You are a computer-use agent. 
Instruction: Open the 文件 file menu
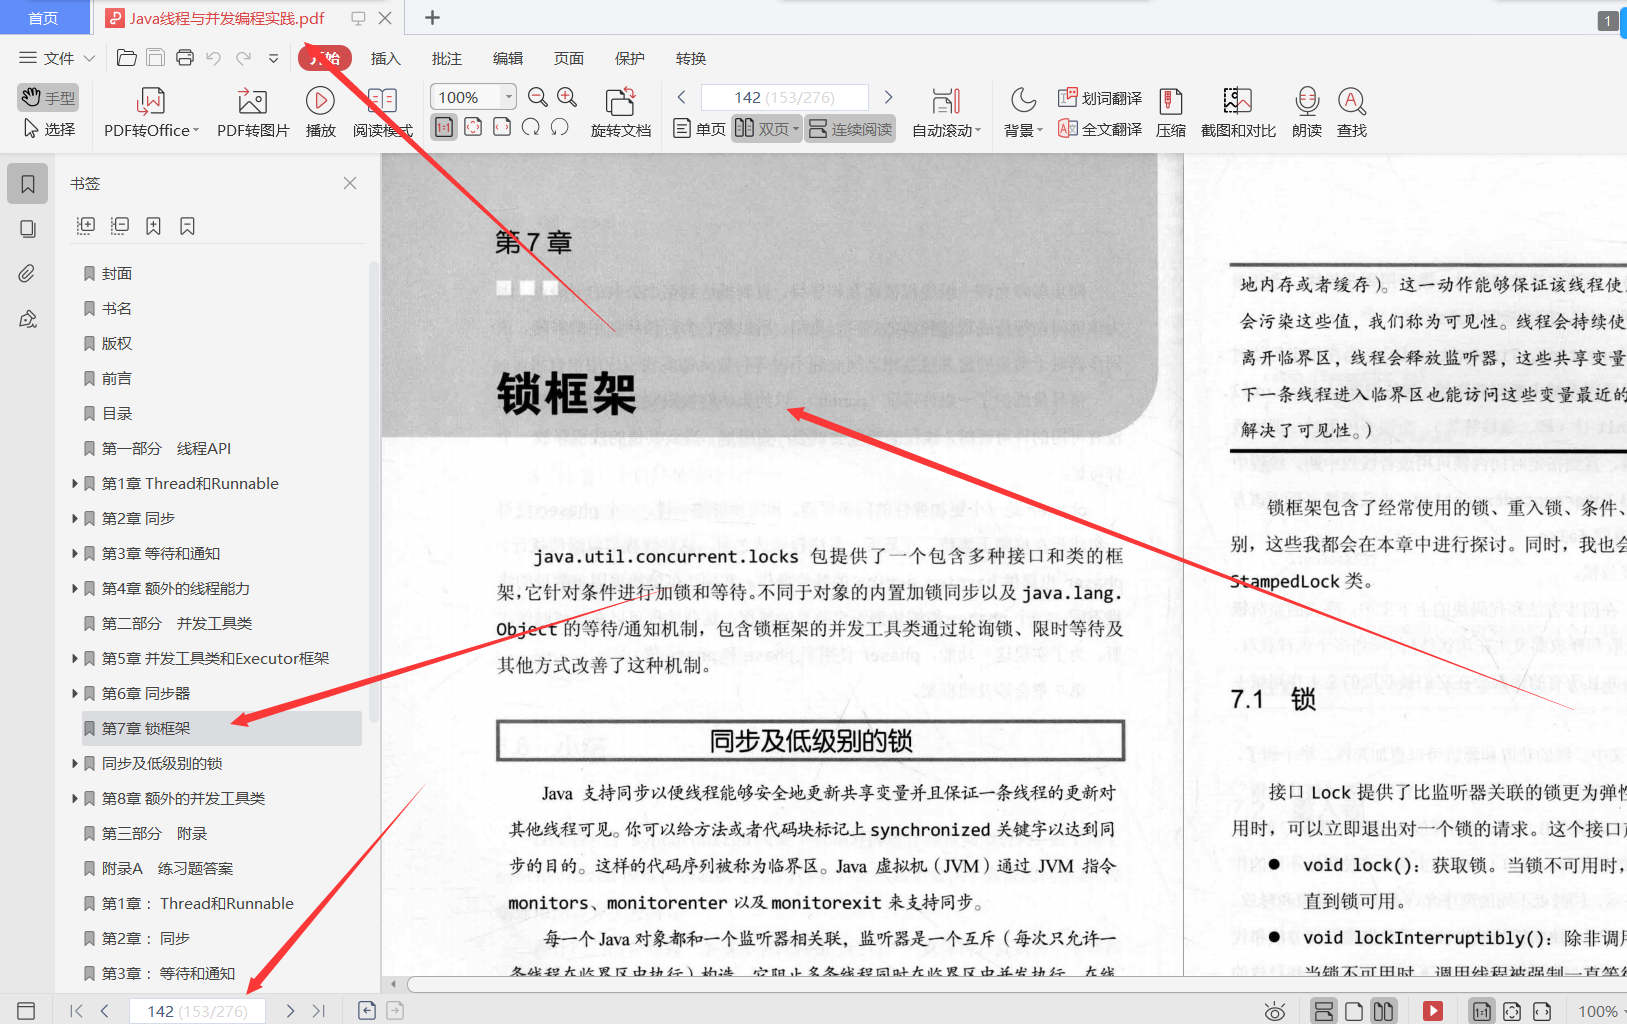[57, 58]
